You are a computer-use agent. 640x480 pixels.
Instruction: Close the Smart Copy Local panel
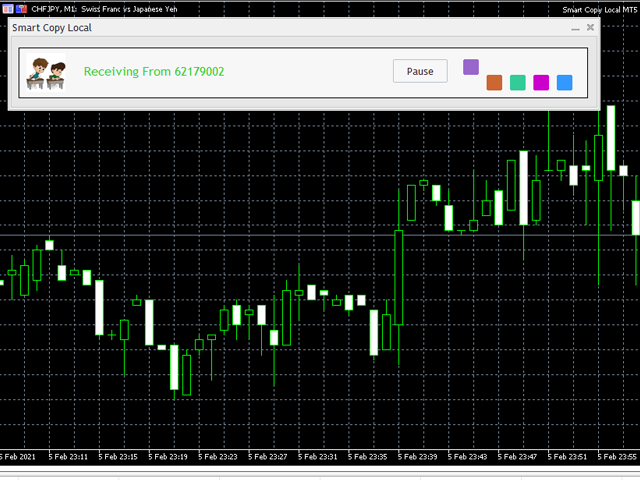[590, 27]
